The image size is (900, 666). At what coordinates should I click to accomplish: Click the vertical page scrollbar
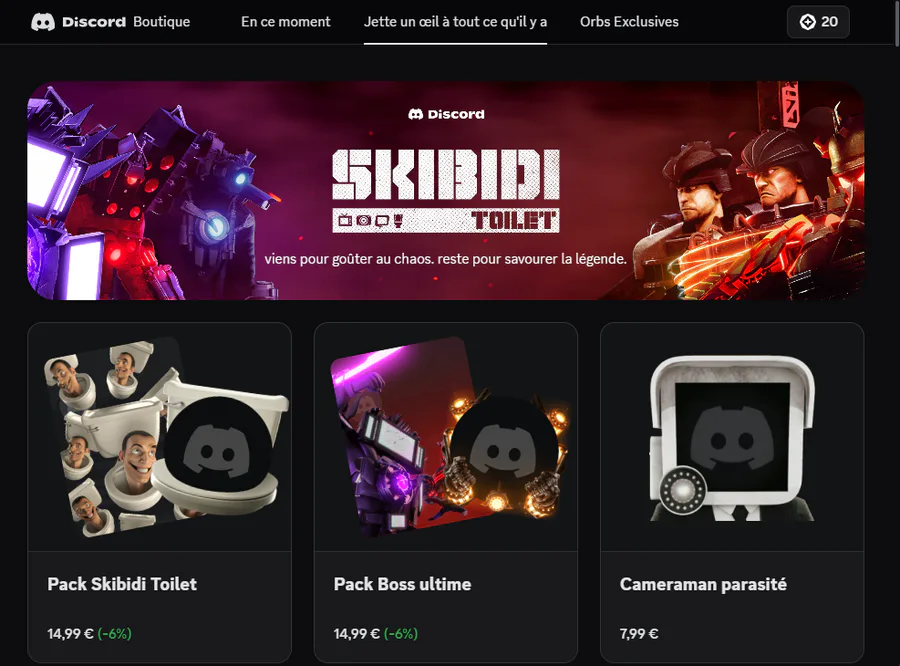coord(897,23)
